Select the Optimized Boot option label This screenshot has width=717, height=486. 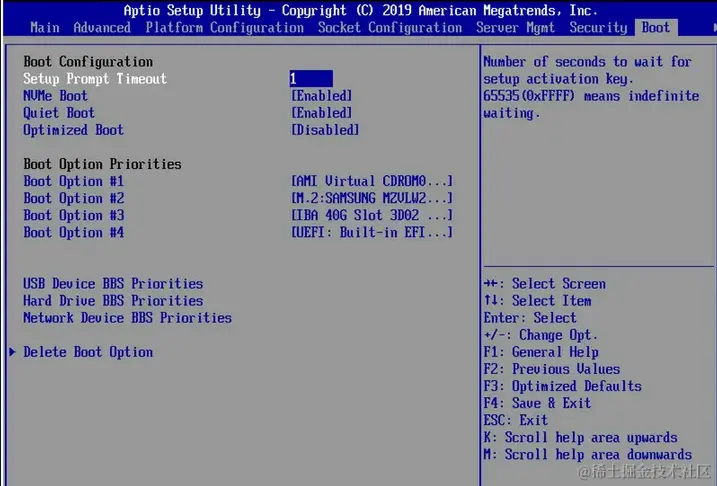tap(73, 130)
